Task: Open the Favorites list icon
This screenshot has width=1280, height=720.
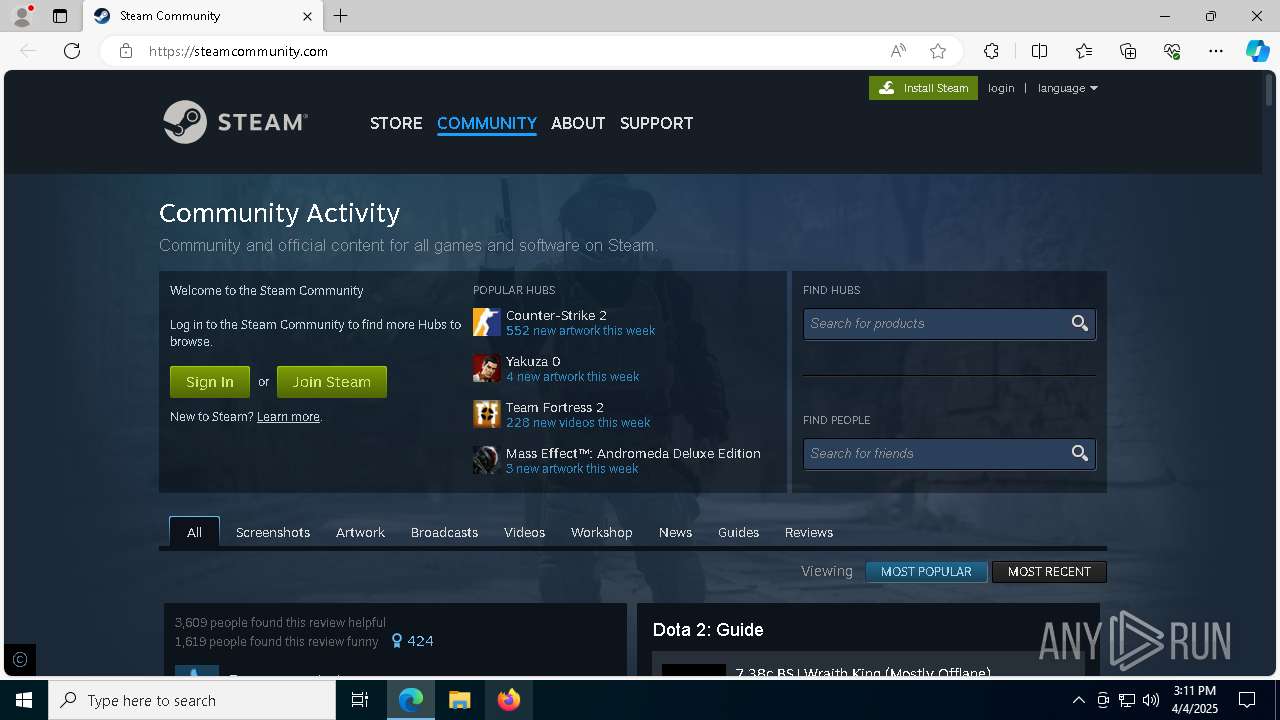Action: point(1084,51)
